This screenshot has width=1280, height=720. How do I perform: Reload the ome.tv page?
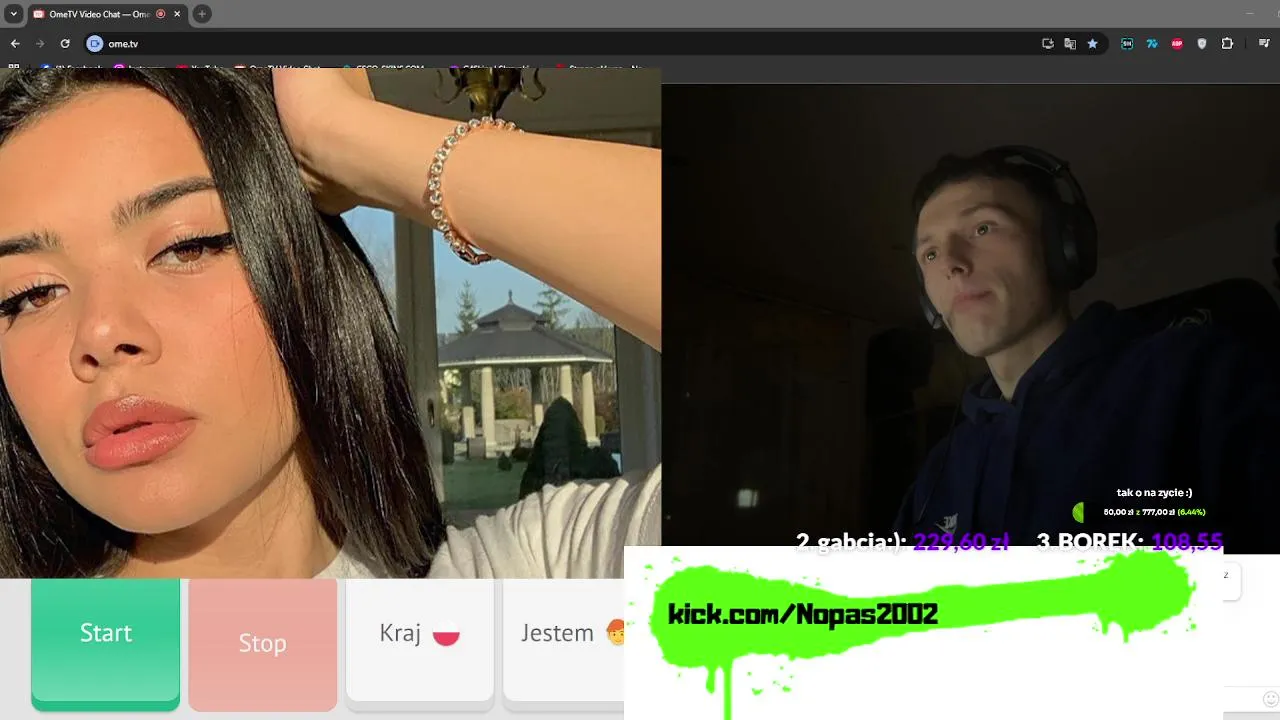pyautogui.click(x=65, y=44)
